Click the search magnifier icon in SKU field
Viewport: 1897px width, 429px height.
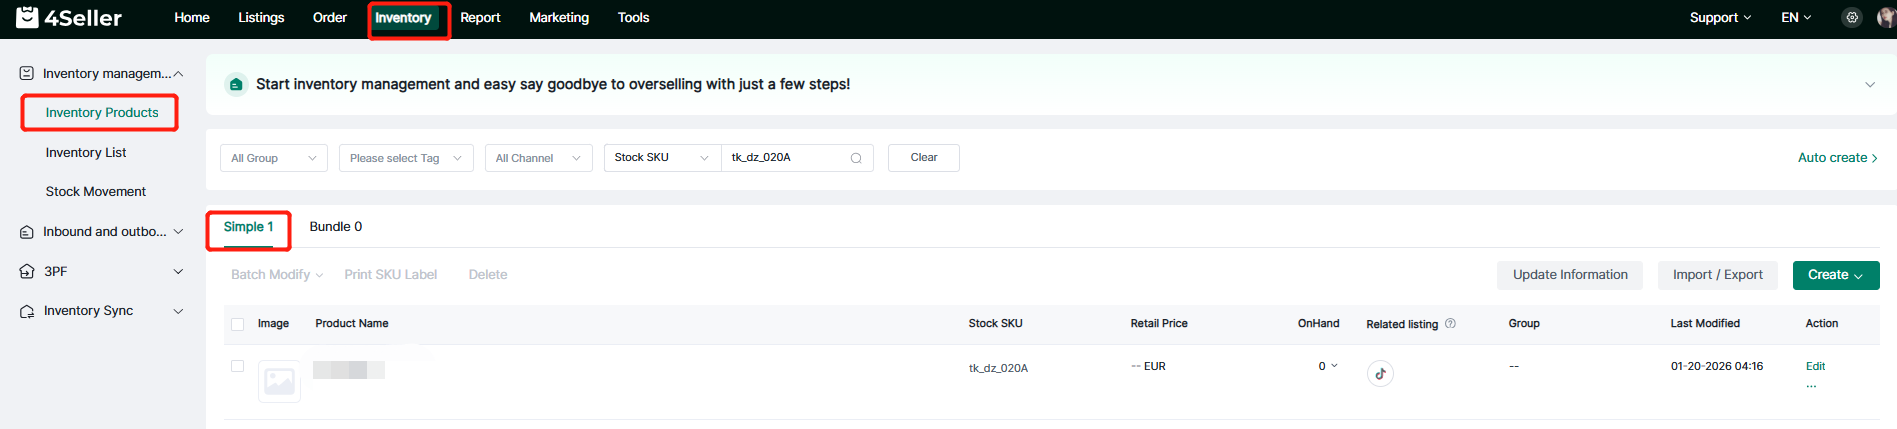click(x=856, y=158)
